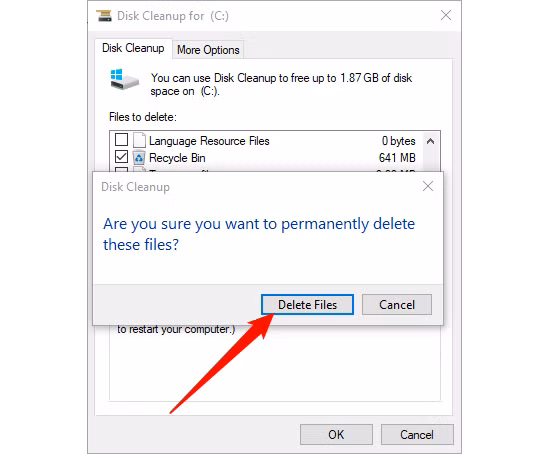This screenshot has width=550, height=454.
Task: Click the Files to delete label
Action: 143,117
